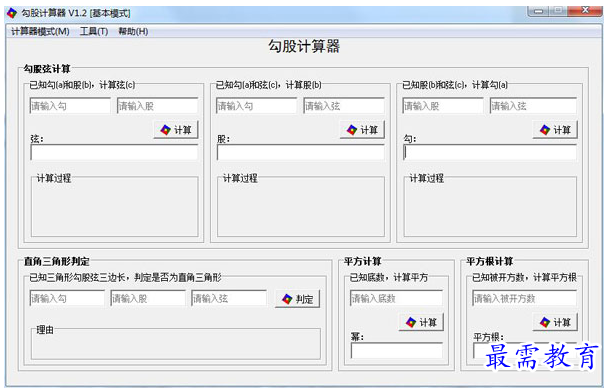Close the 勾股计算器 window

(x=586, y=11)
